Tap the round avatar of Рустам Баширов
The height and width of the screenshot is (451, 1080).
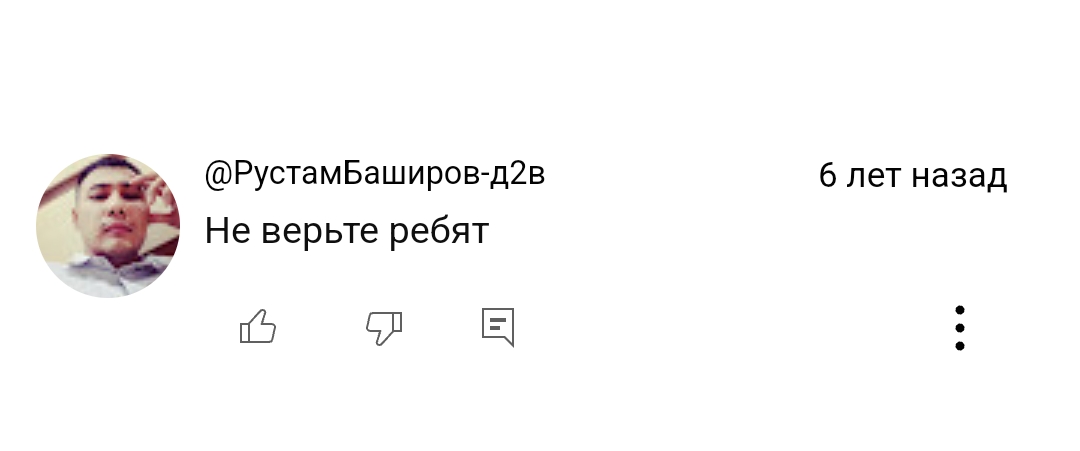[x=108, y=226]
